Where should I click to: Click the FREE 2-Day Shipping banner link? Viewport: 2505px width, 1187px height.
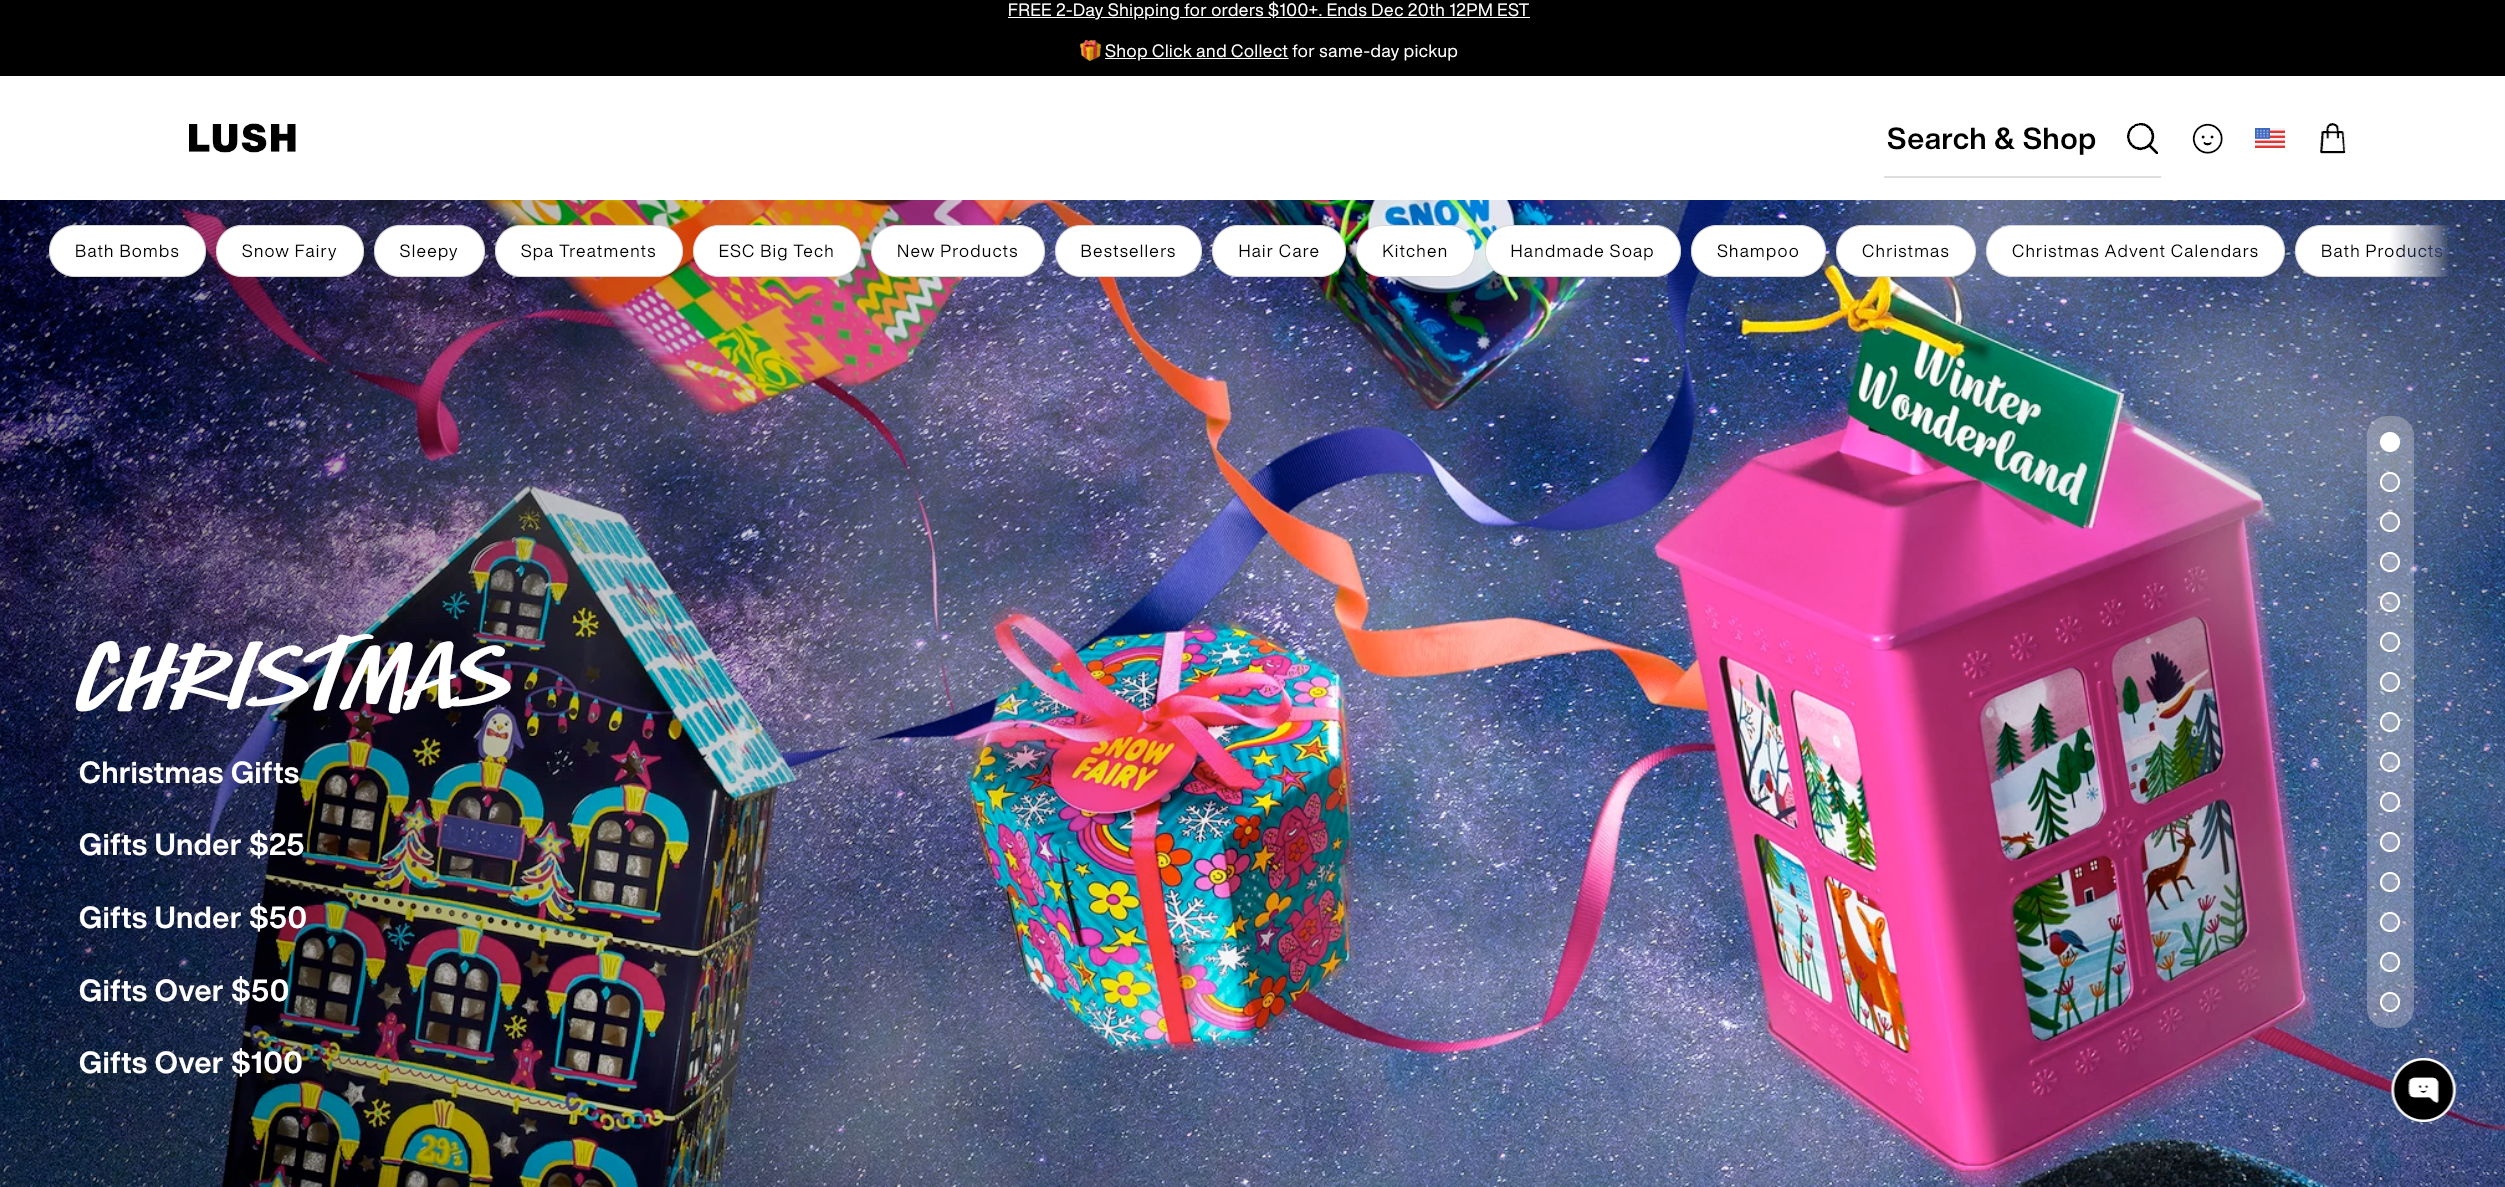tap(1267, 10)
